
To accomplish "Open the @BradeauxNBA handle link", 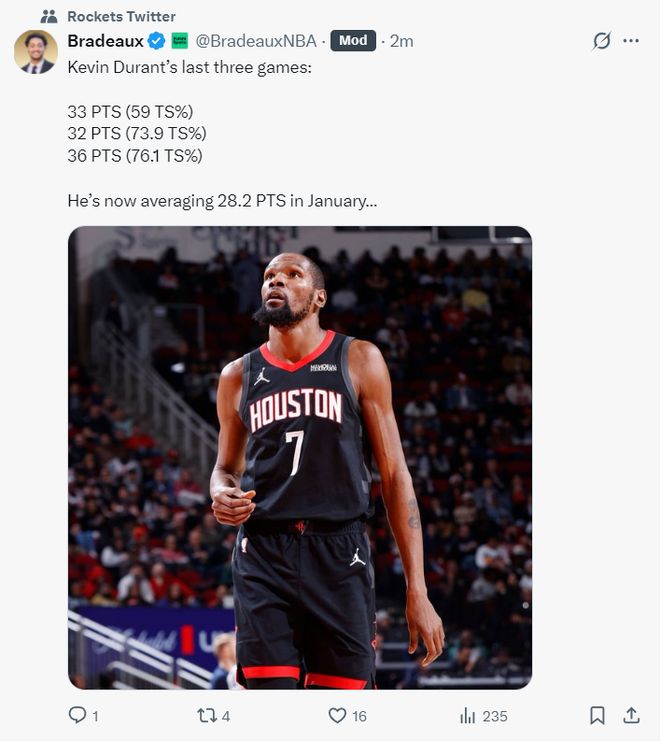I will click(256, 41).
